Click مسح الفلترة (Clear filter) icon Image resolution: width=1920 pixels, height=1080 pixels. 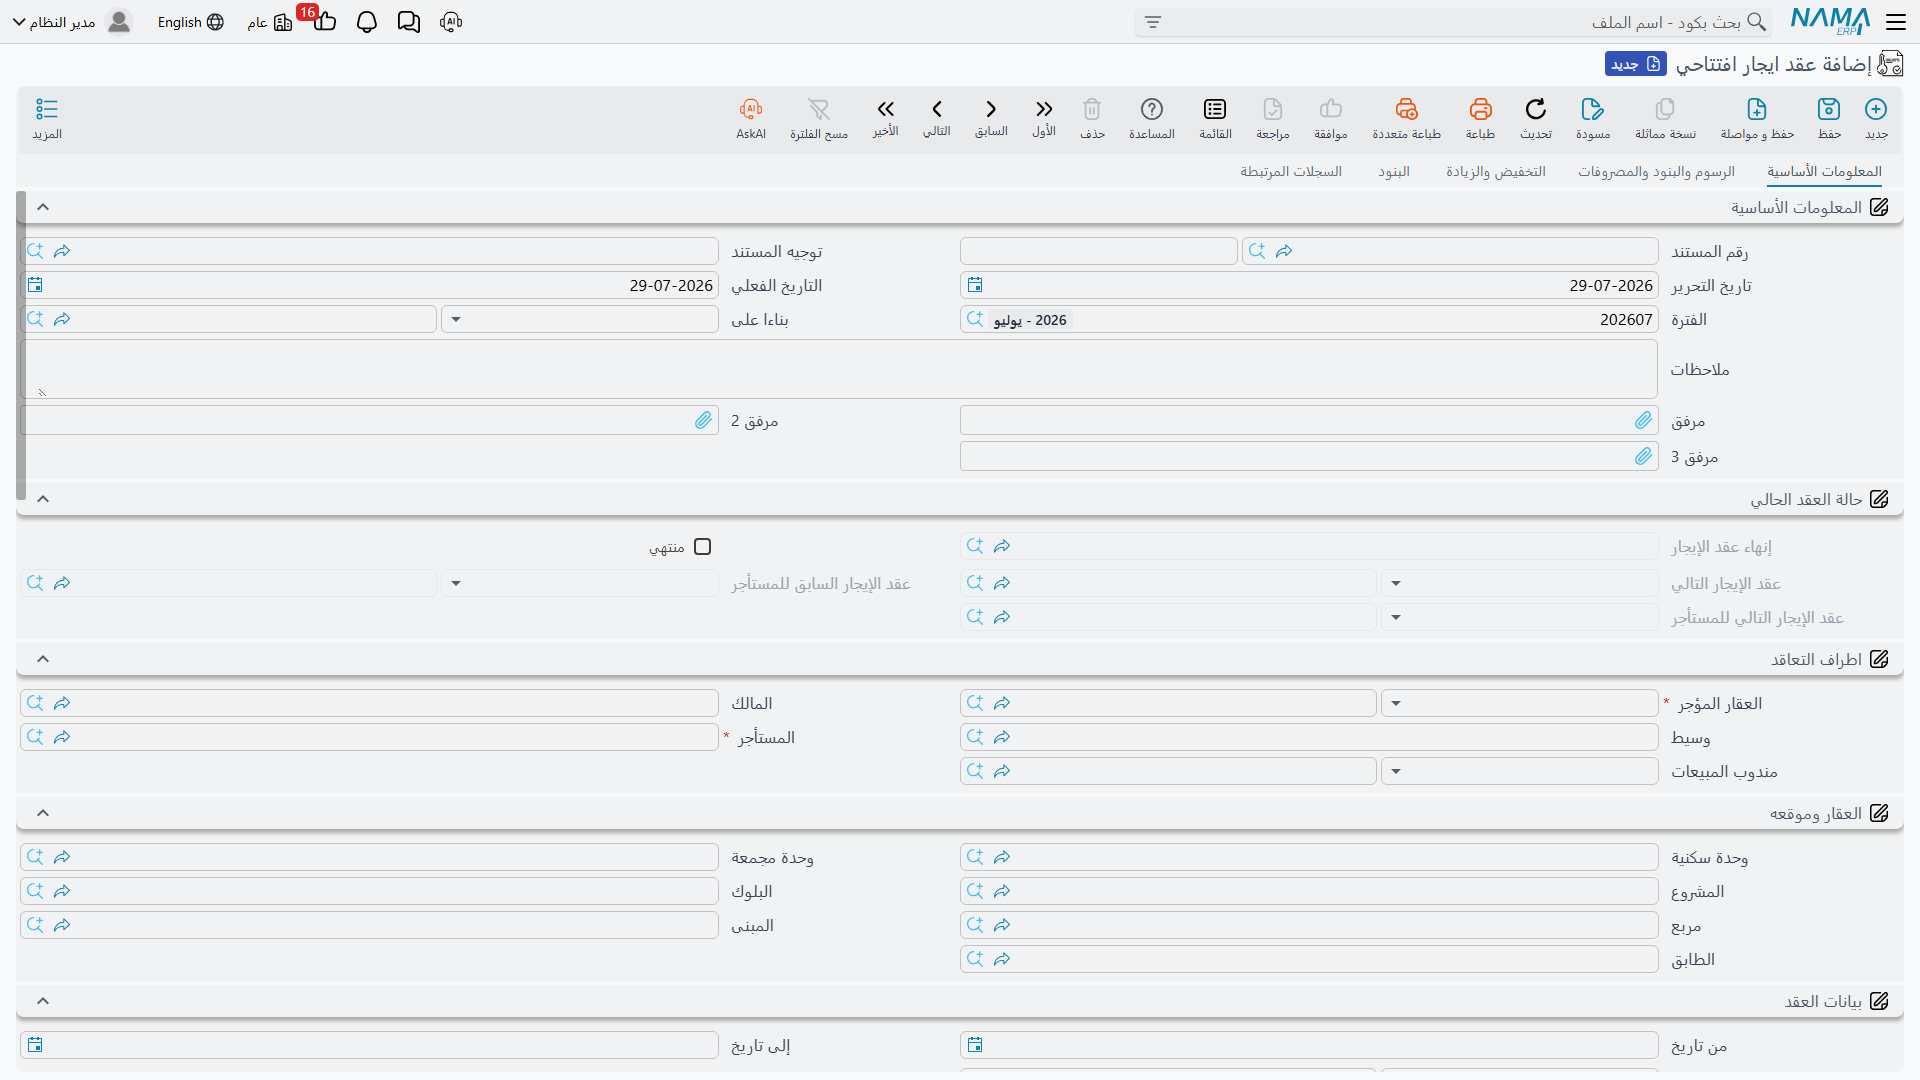819,110
